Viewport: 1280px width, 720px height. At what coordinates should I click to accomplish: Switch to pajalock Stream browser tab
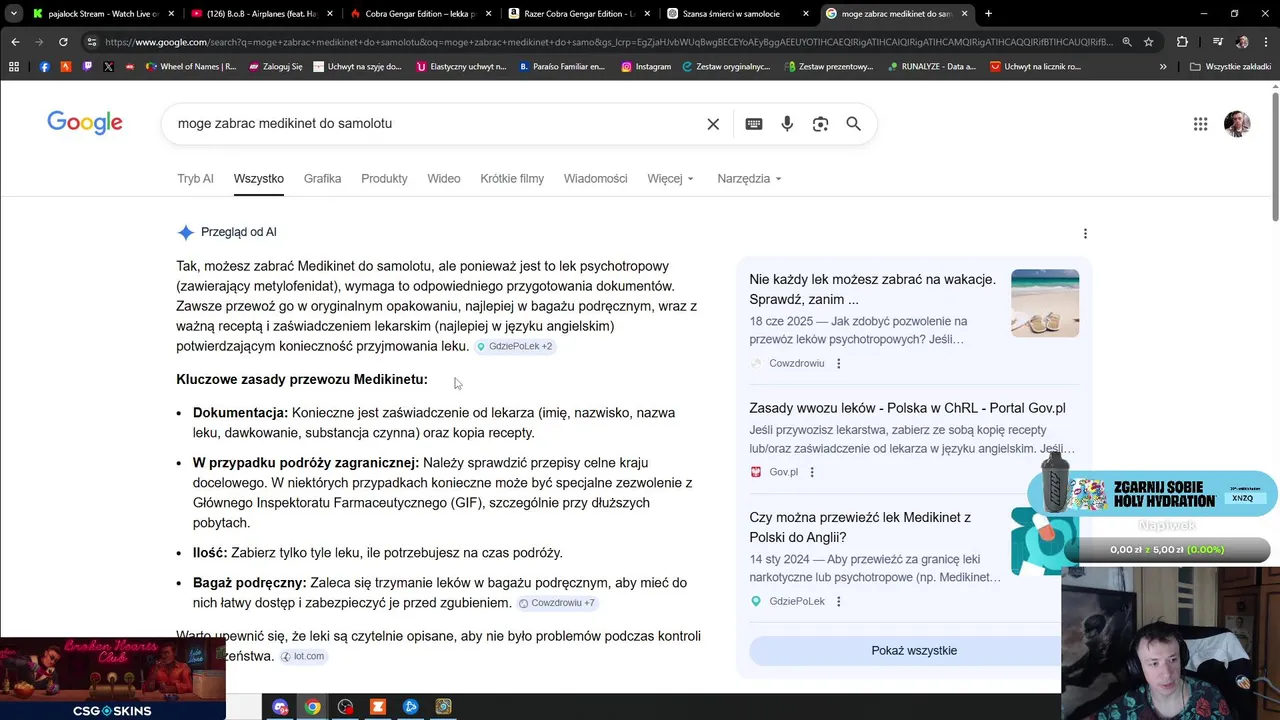coord(103,14)
